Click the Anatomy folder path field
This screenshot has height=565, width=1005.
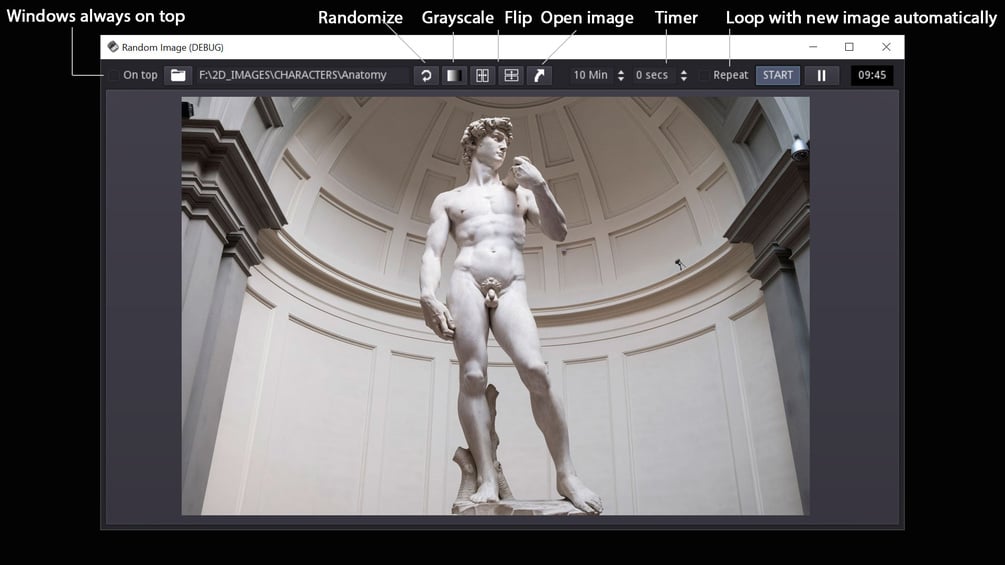coord(301,75)
